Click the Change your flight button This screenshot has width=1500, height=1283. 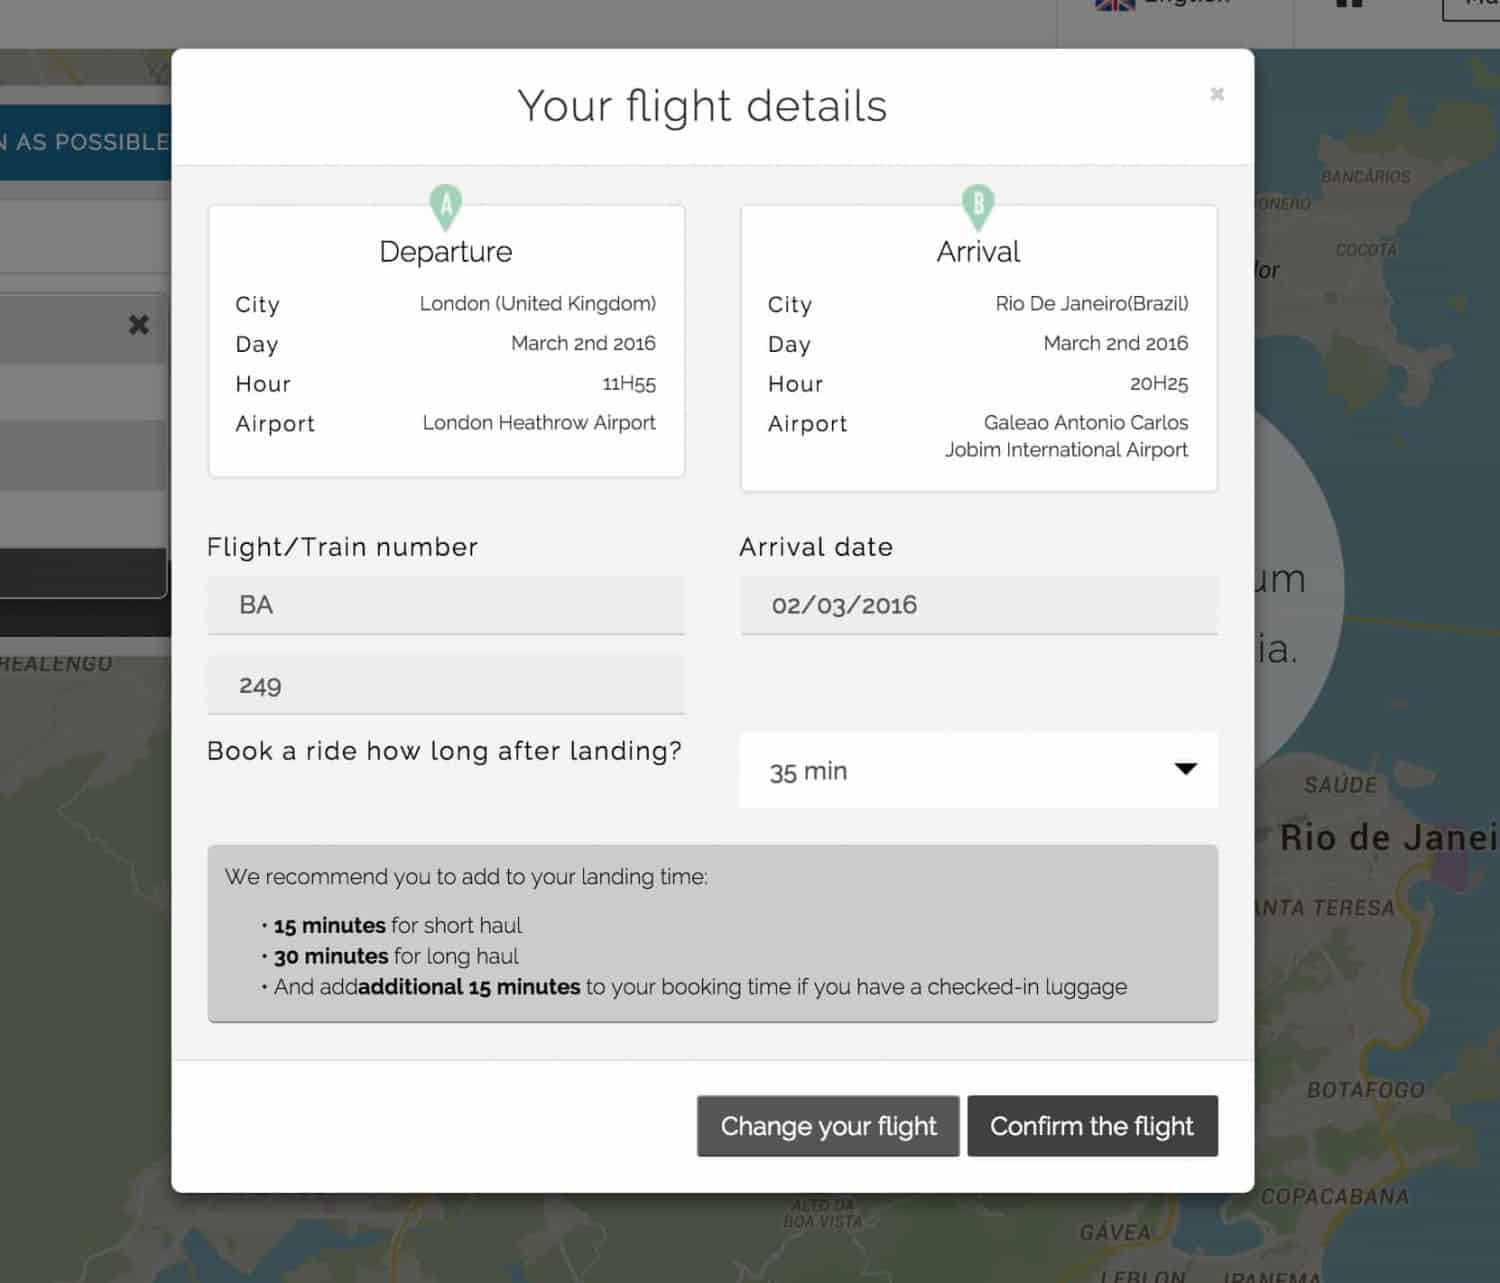[828, 1126]
